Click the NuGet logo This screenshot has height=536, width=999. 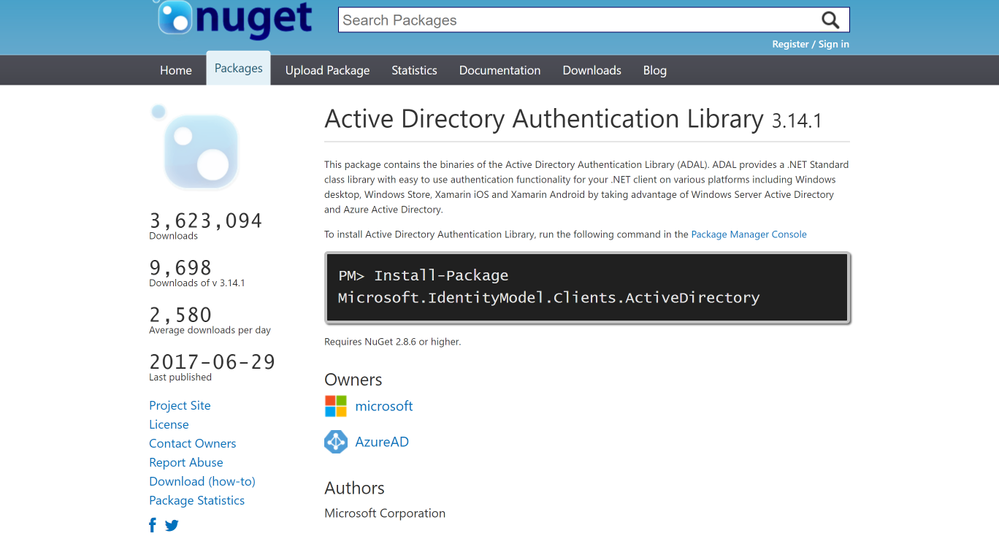pyautogui.click(x=234, y=18)
